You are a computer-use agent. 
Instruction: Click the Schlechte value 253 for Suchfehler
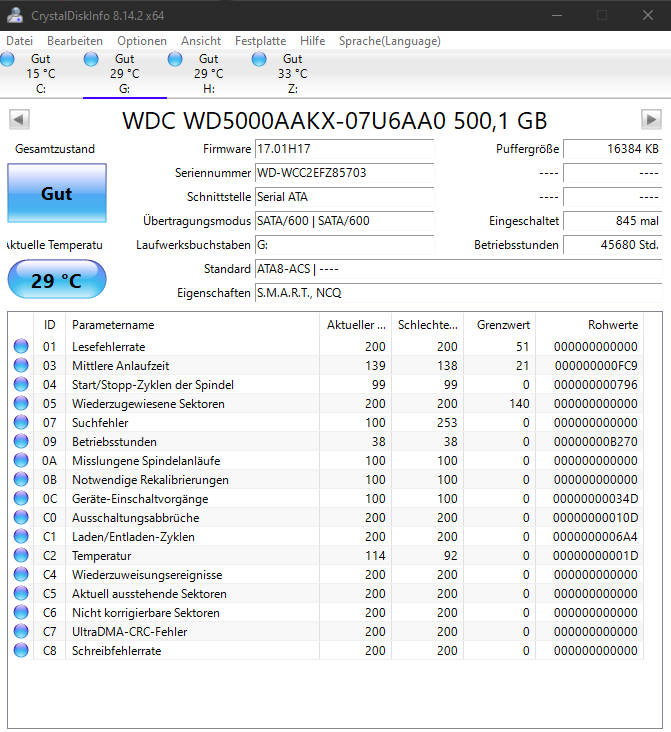(x=447, y=422)
